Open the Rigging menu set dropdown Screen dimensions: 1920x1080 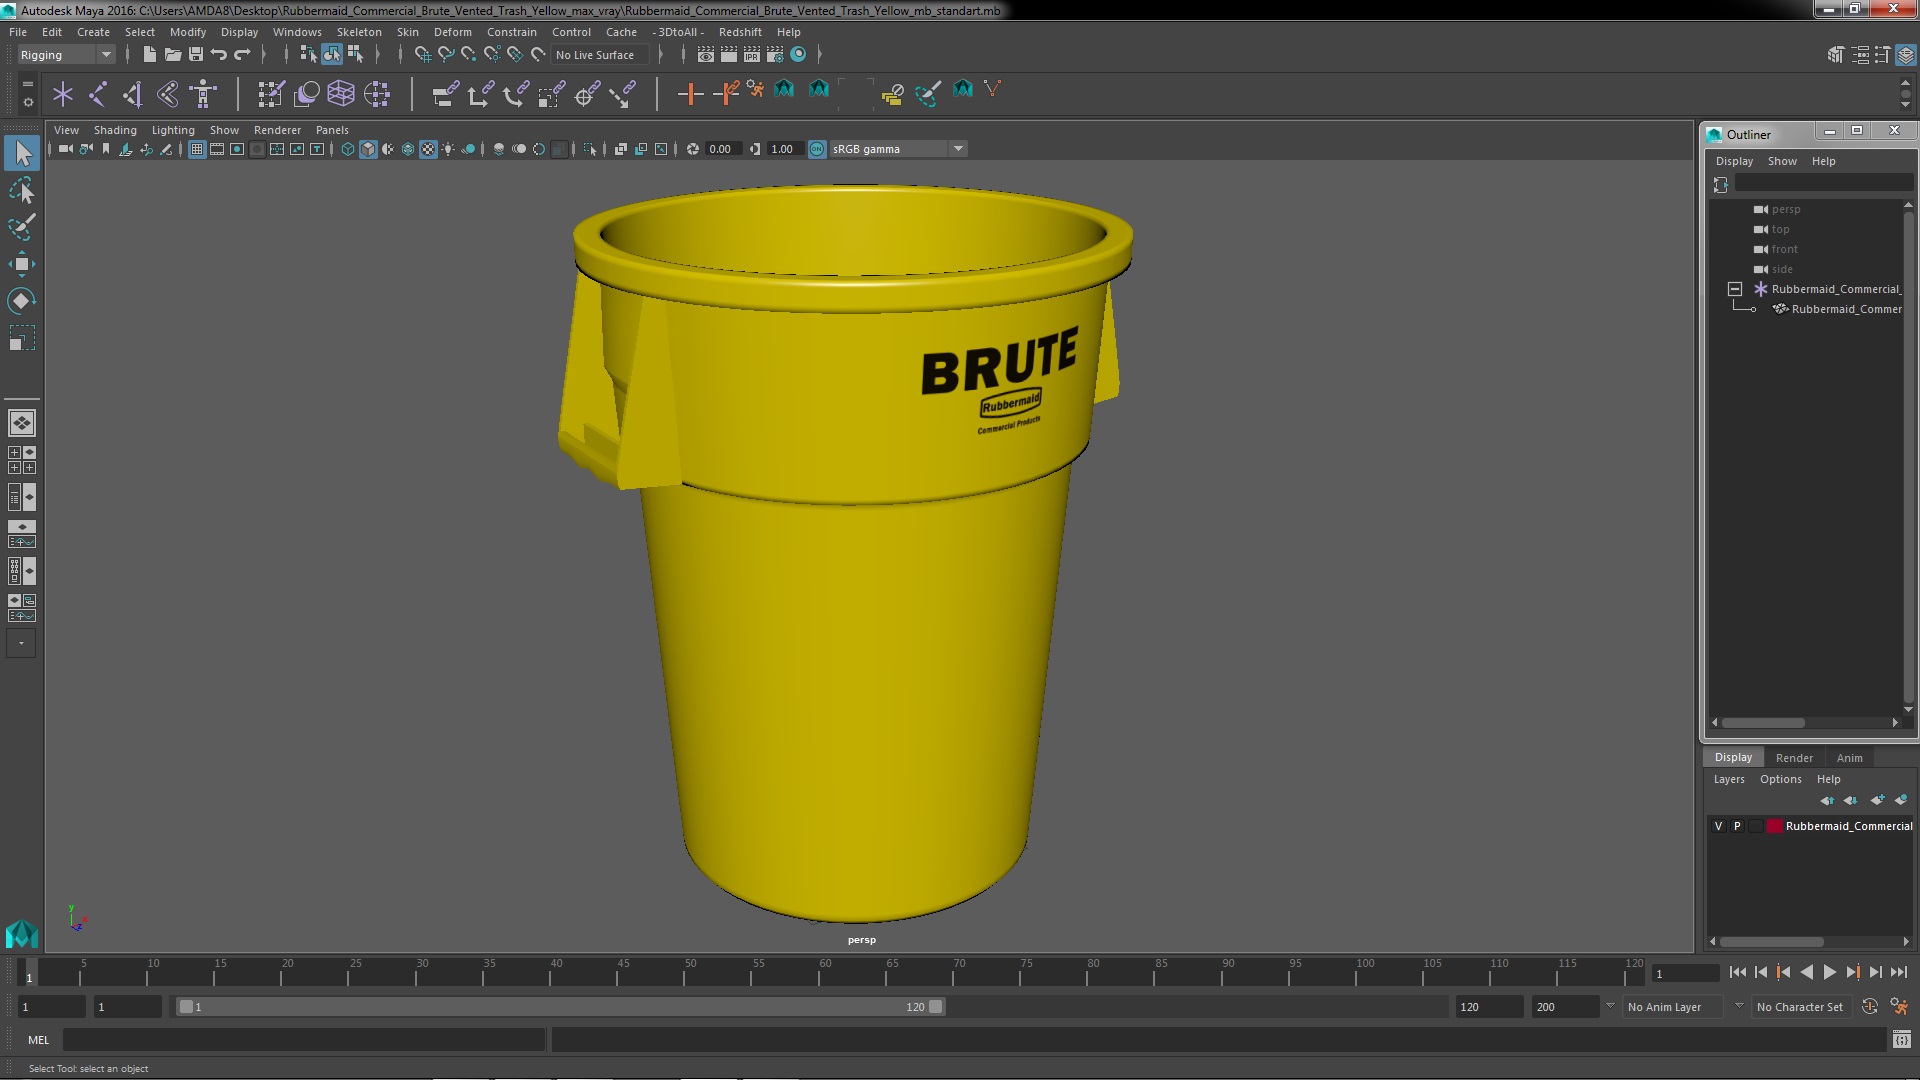pyautogui.click(x=63, y=53)
